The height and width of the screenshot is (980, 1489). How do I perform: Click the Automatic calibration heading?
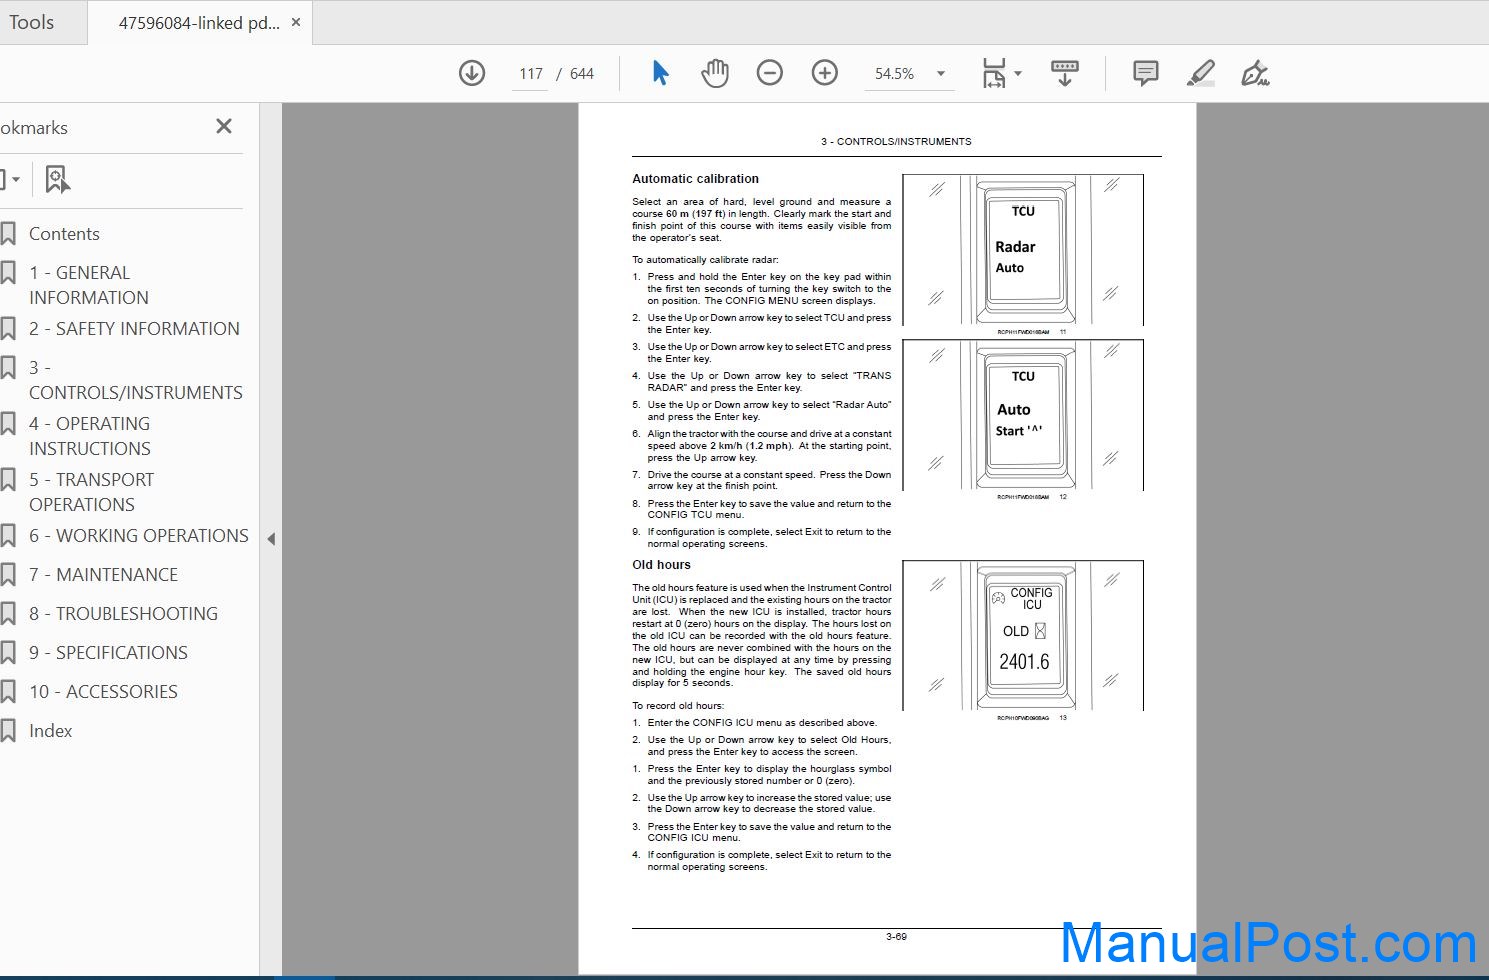click(x=695, y=179)
